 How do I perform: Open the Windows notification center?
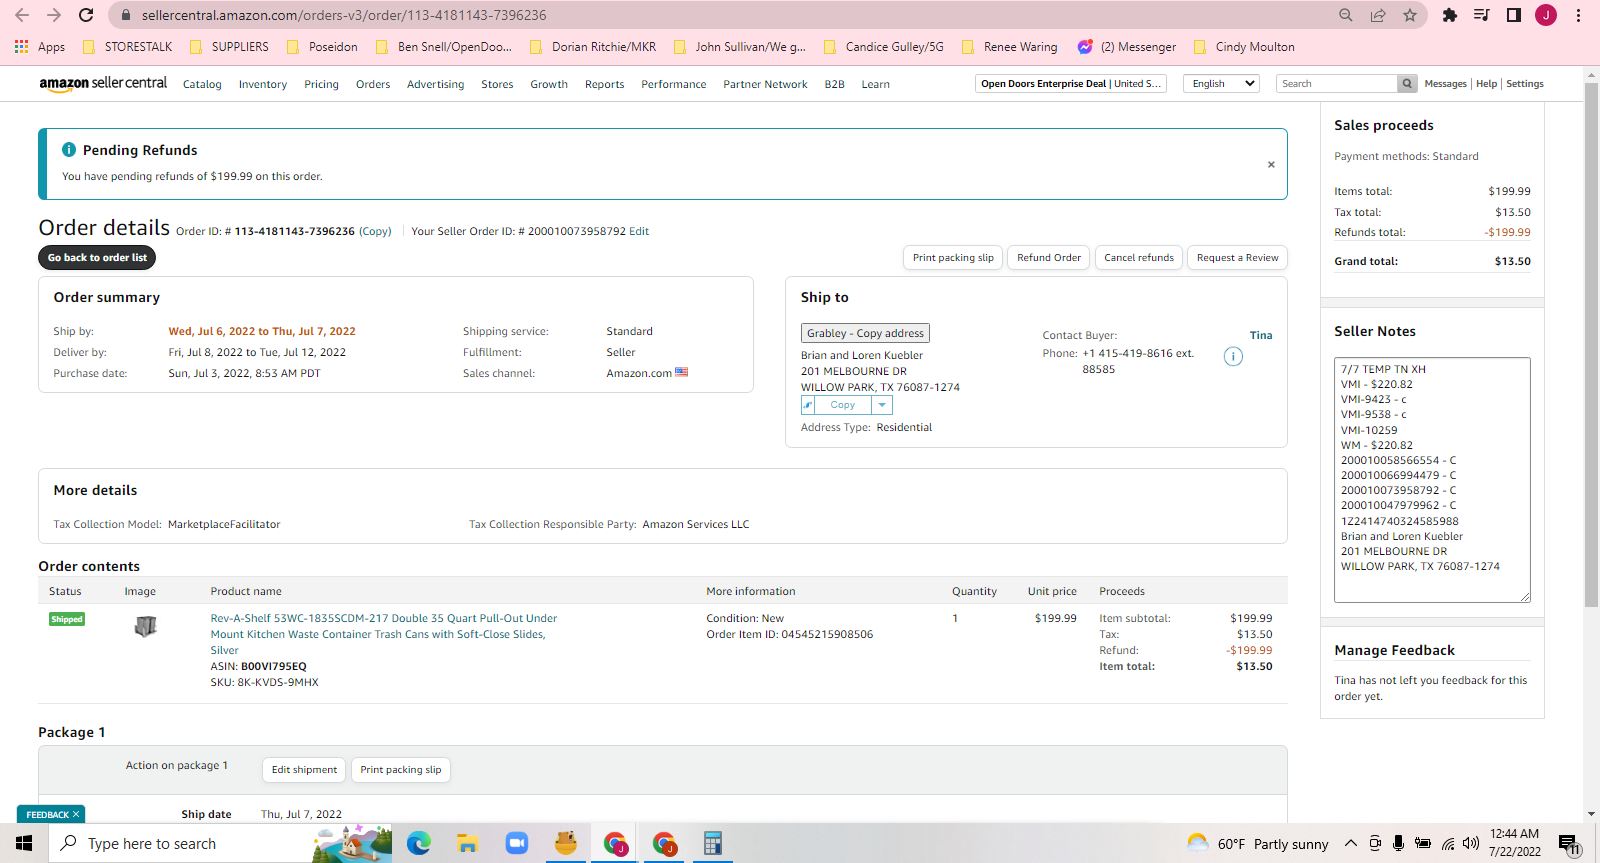[x=1569, y=845]
